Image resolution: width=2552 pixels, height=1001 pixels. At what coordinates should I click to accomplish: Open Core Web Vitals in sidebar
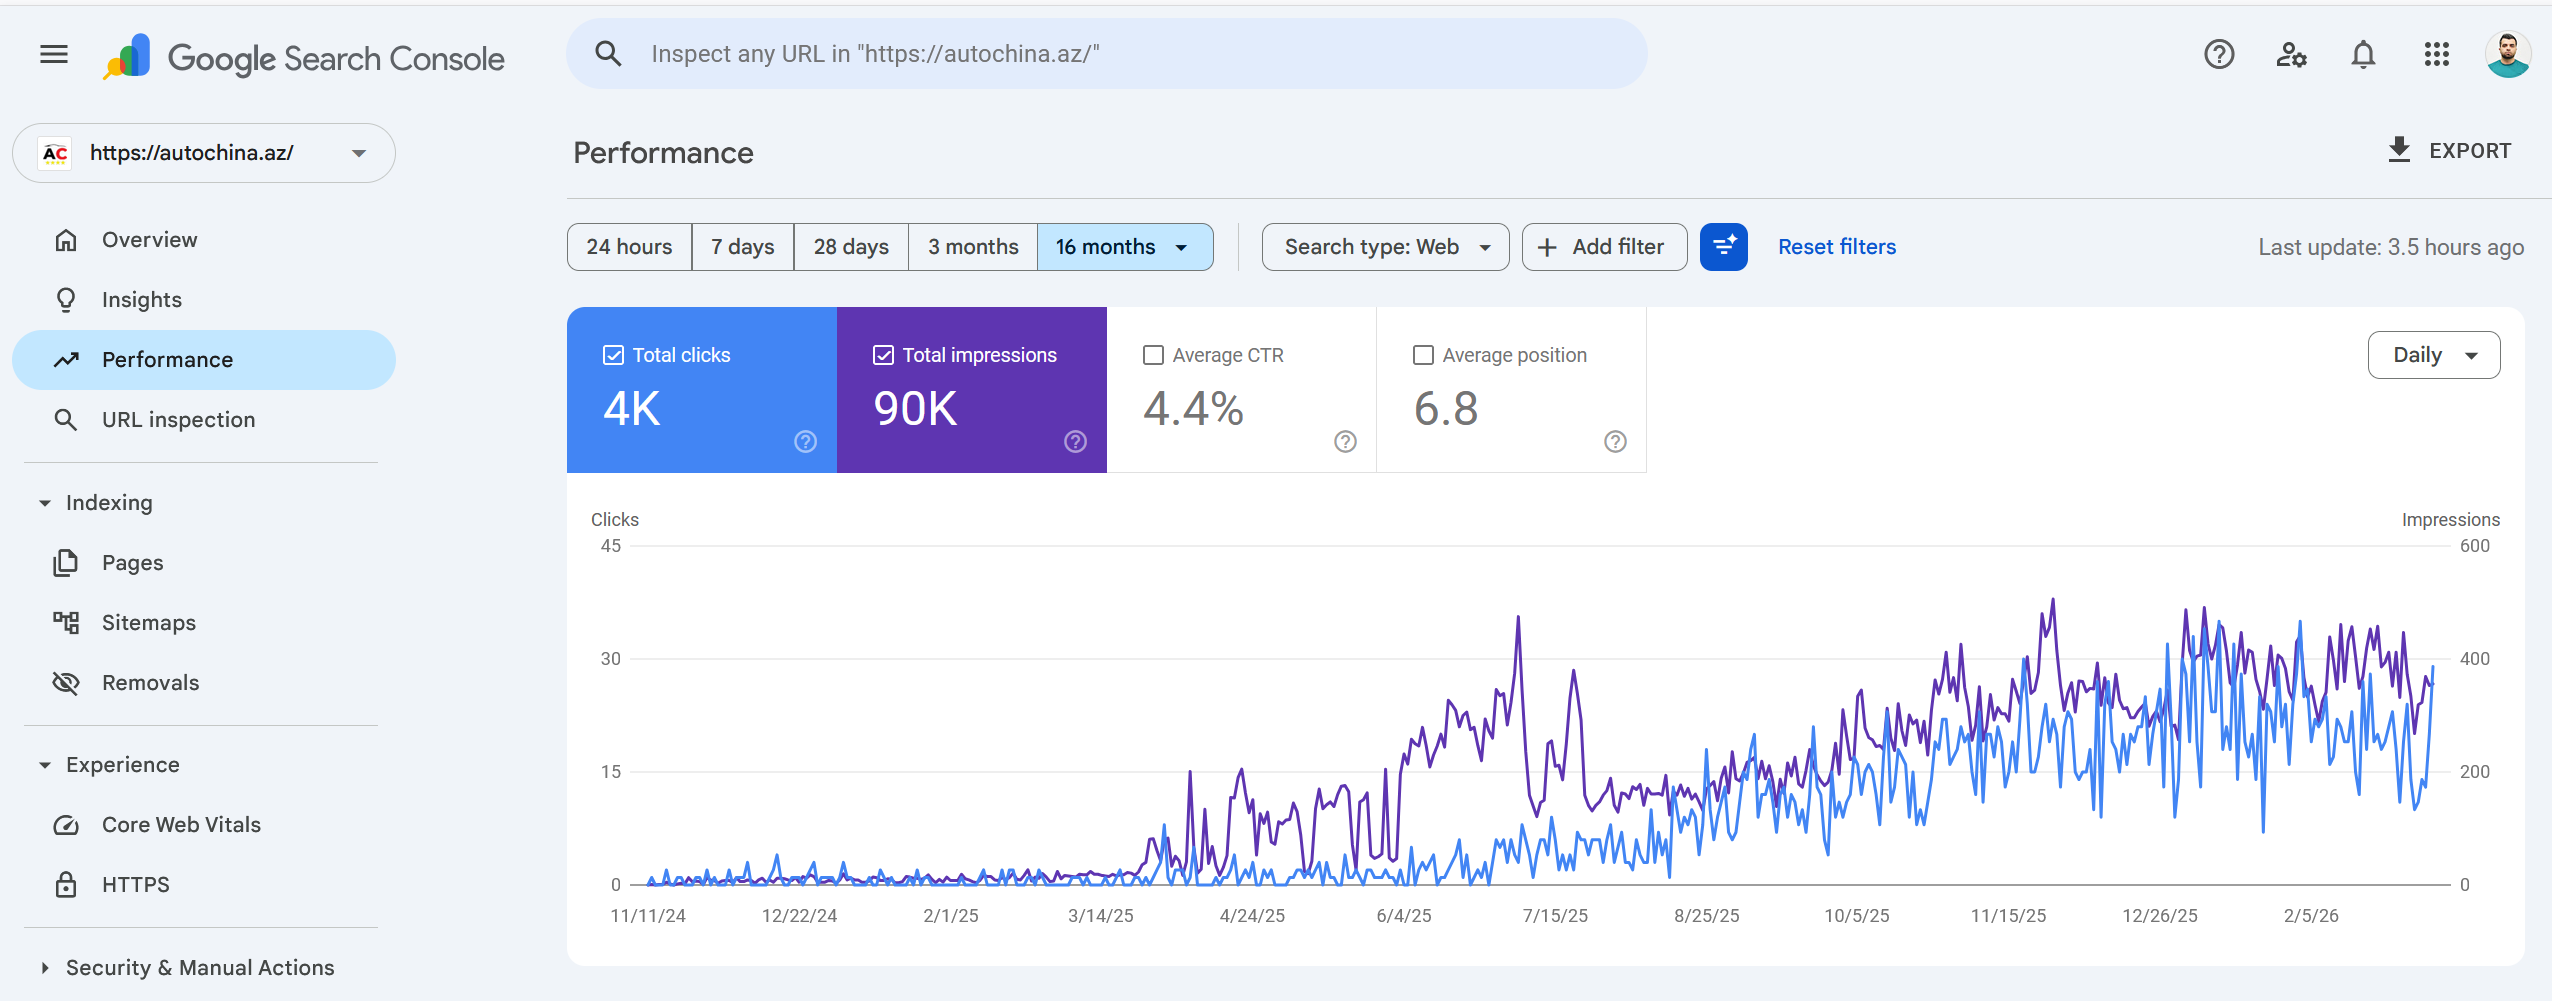click(181, 825)
